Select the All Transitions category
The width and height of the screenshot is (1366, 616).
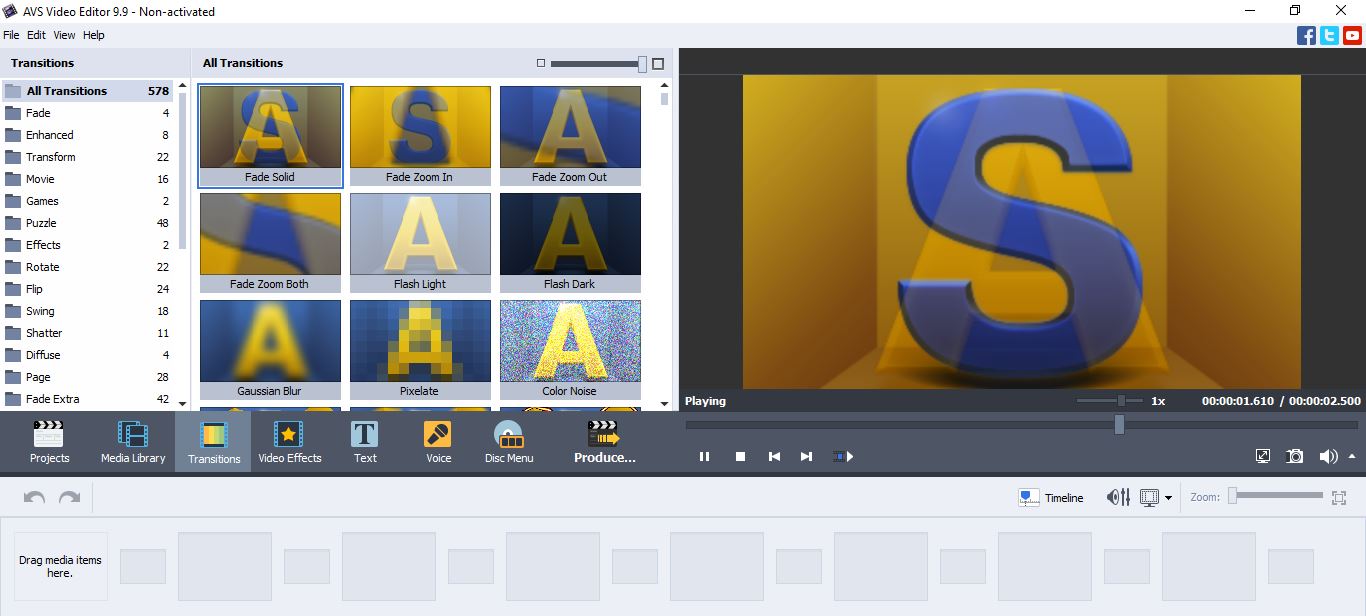click(x=87, y=91)
